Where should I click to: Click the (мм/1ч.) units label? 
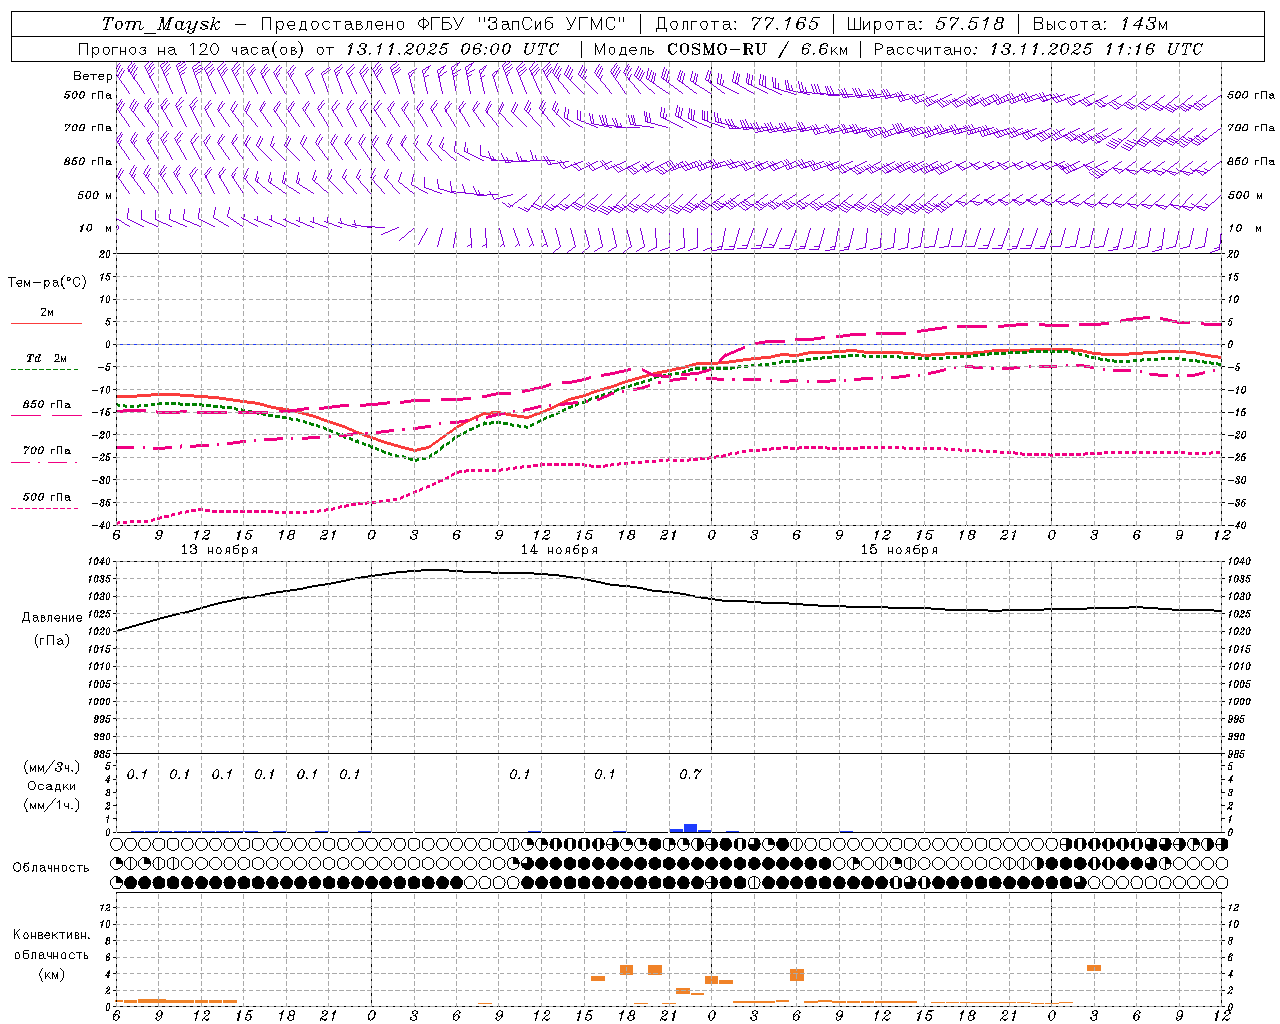pos(51,805)
